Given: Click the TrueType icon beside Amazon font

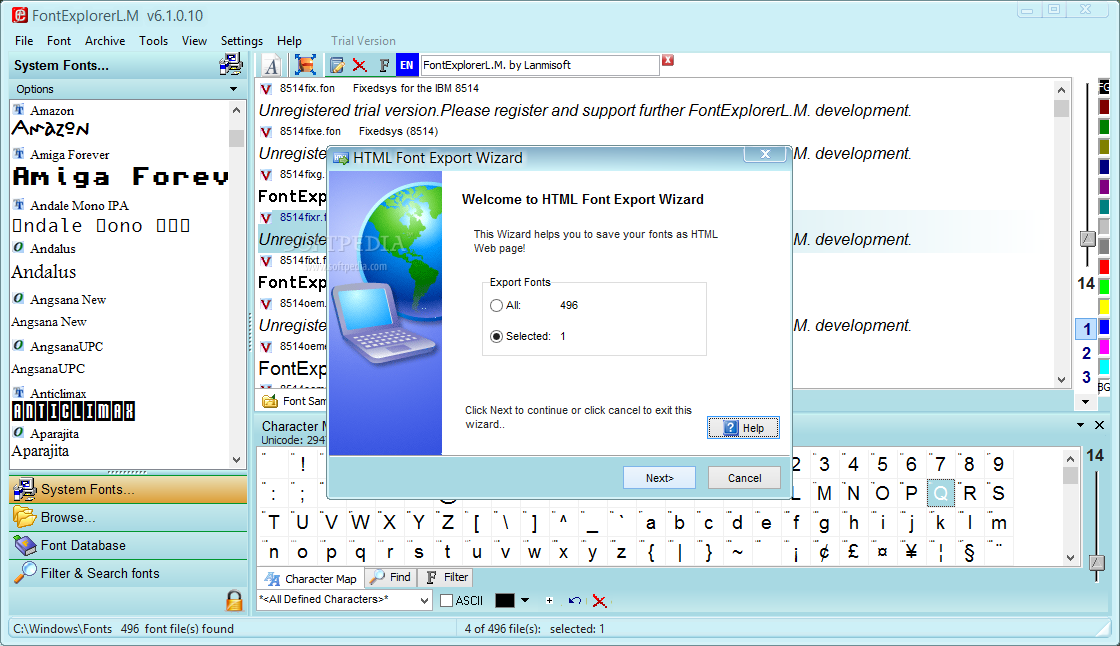Looking at the screenshot, I should 19,110.
